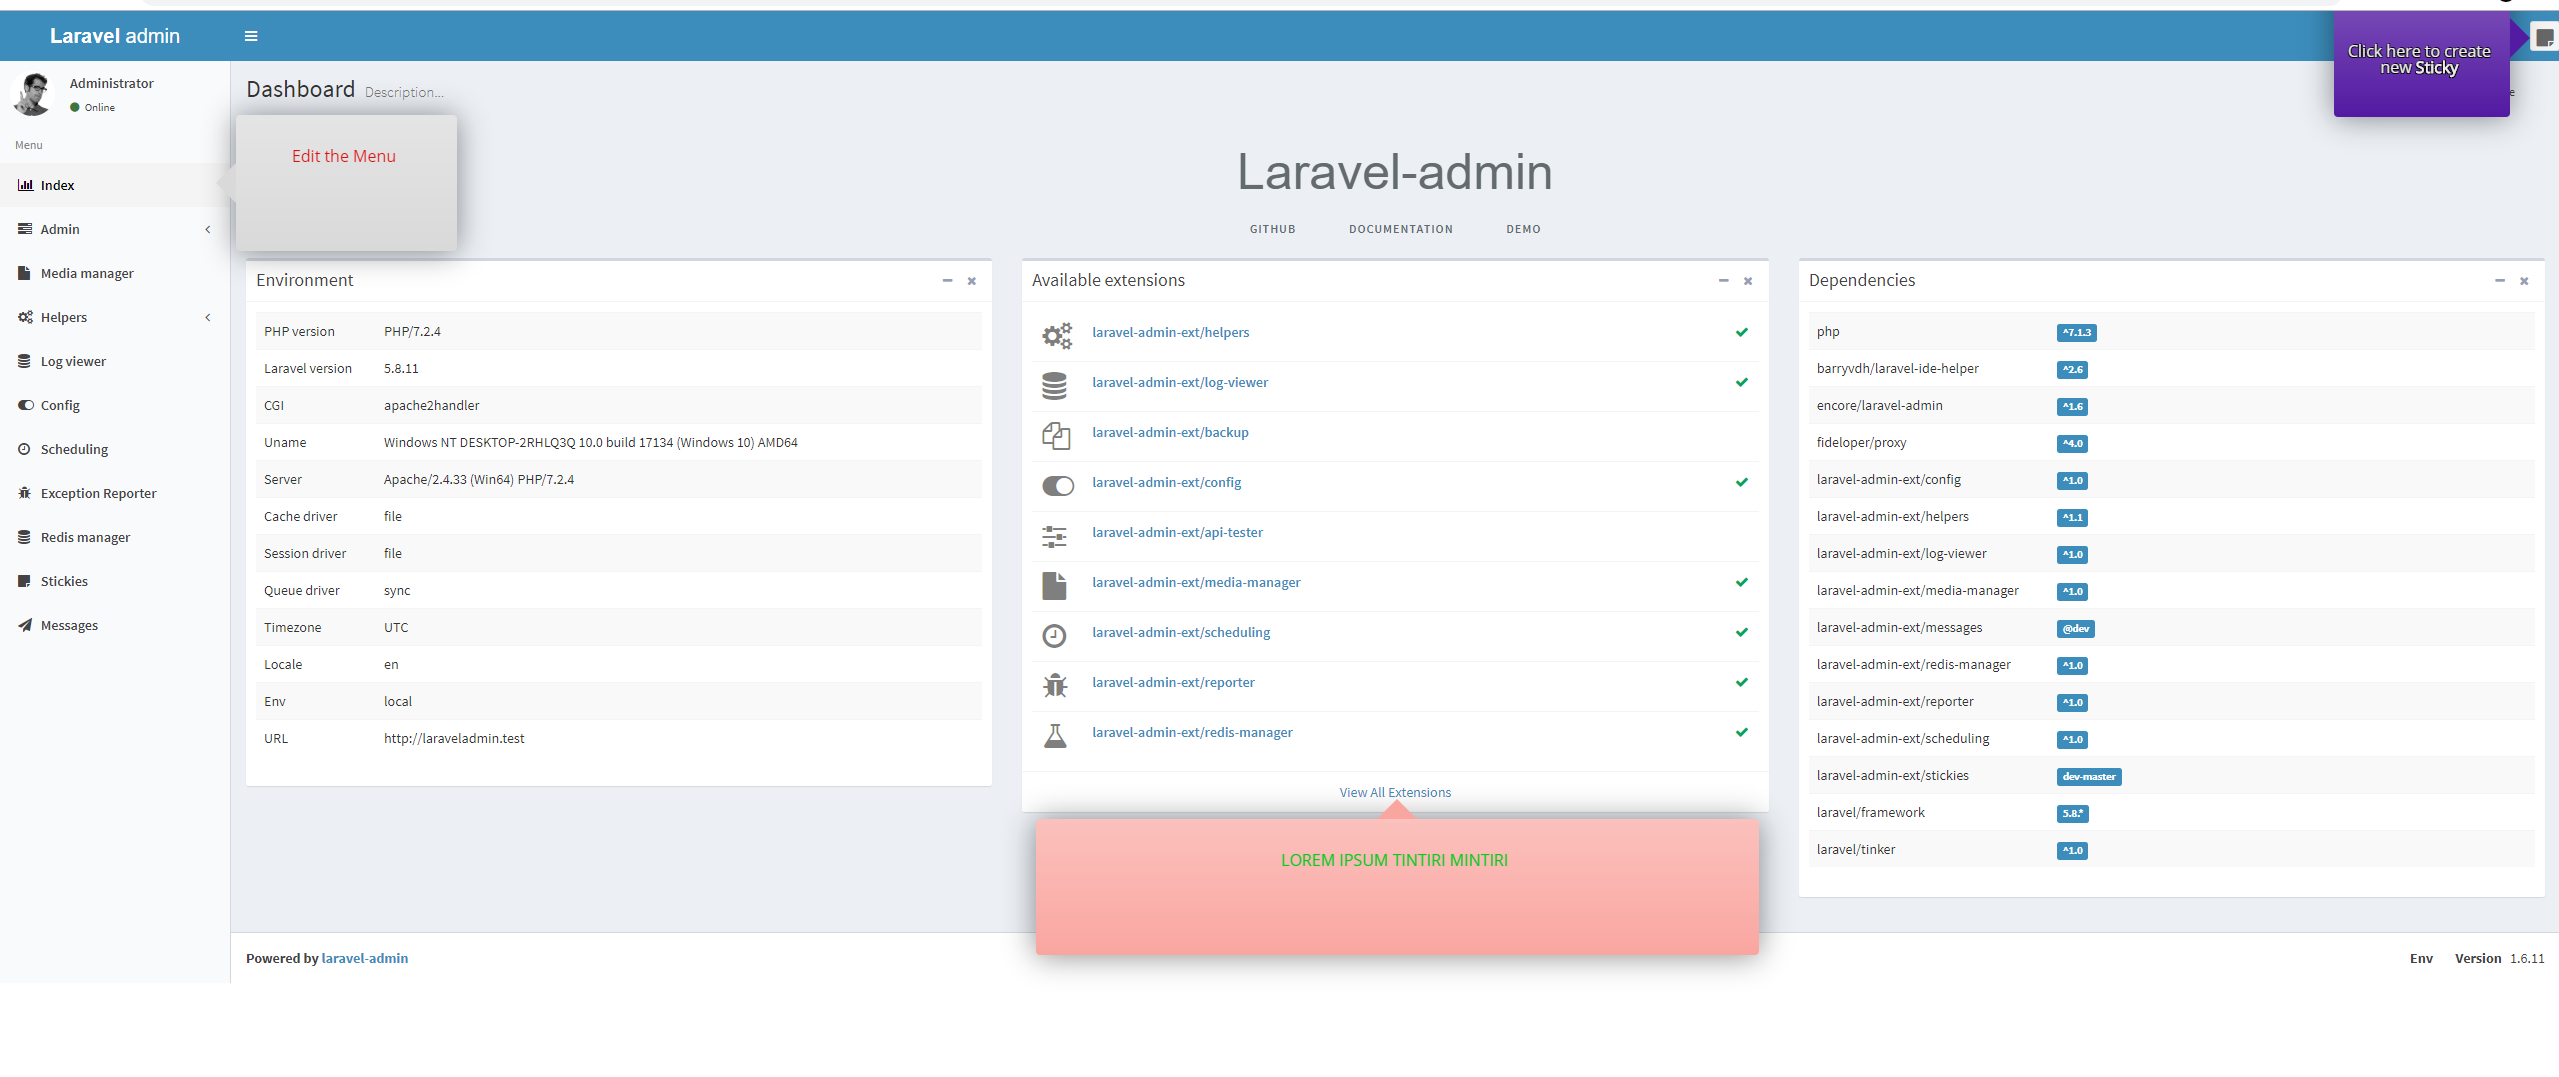
Task: Open the laravel-admin-ext/backup extension link
Action: pos(1170,432)
